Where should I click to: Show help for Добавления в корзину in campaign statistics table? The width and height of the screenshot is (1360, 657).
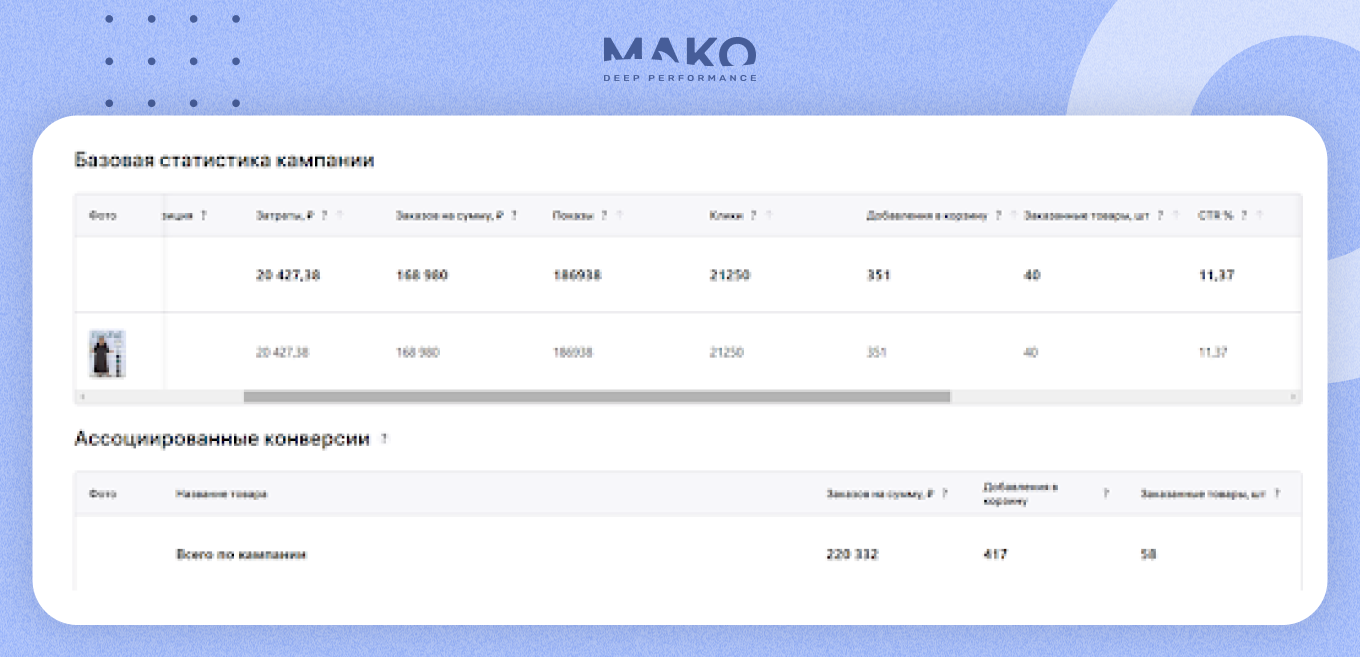[998, 215]
